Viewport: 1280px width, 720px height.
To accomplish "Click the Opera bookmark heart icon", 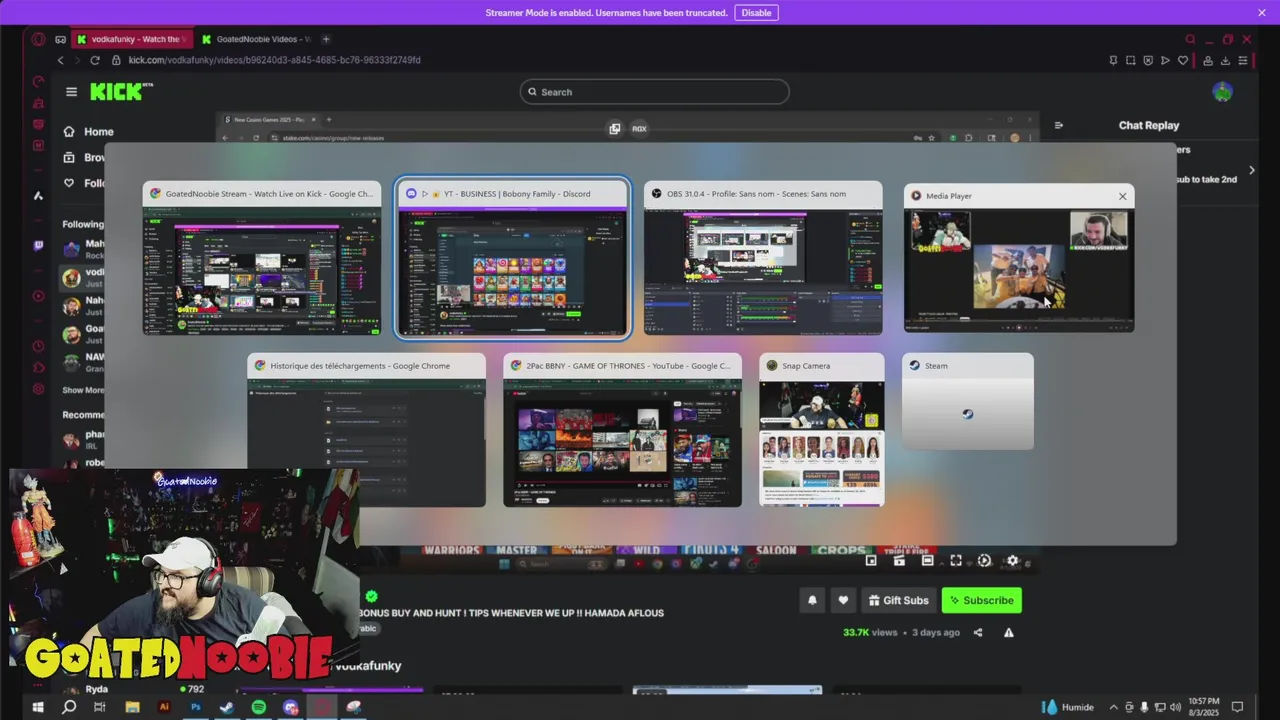I will [1183, 60].
